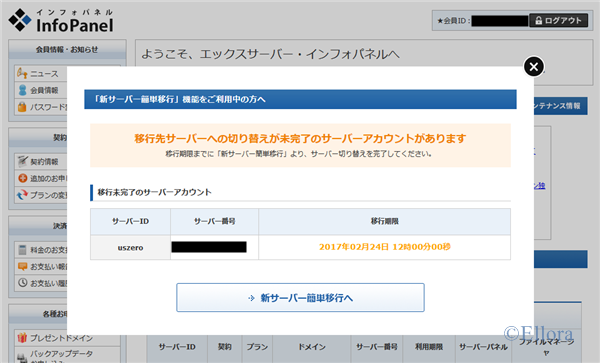
Task: Click the InfoPanel logo
Action: tap(61, 21)
